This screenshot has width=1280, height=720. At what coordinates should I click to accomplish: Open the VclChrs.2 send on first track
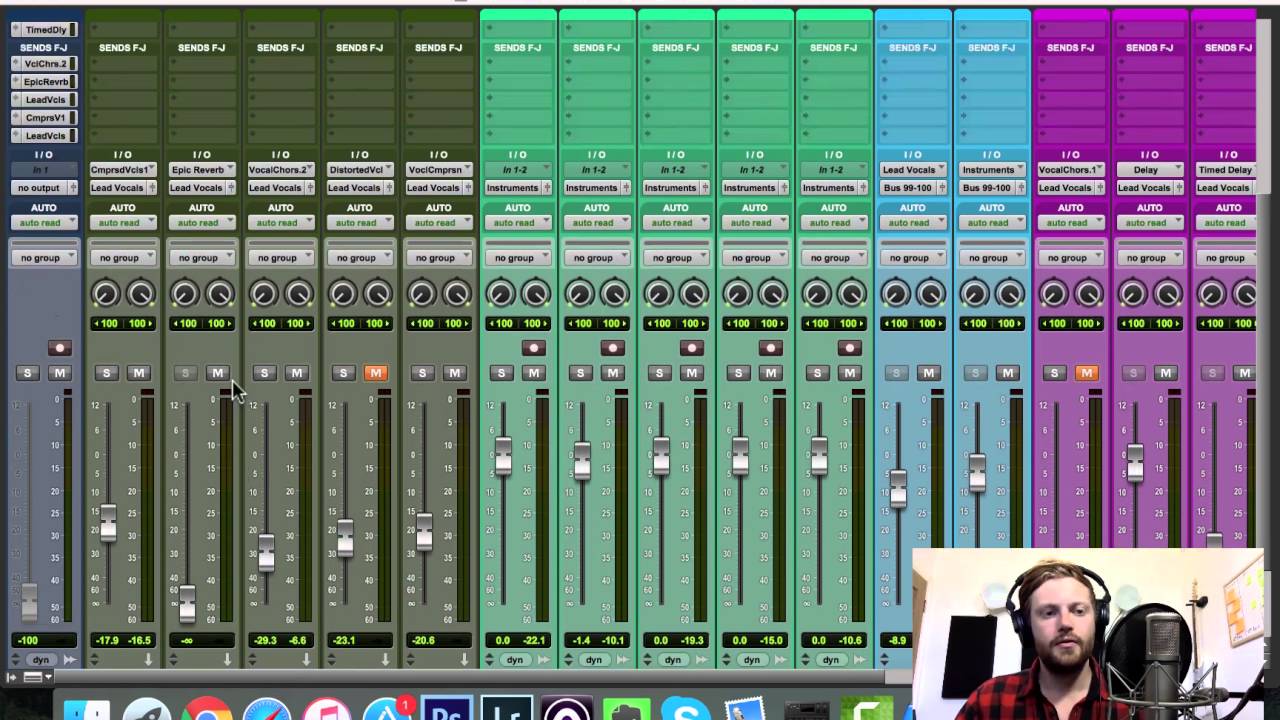click(x=45, y=64)
